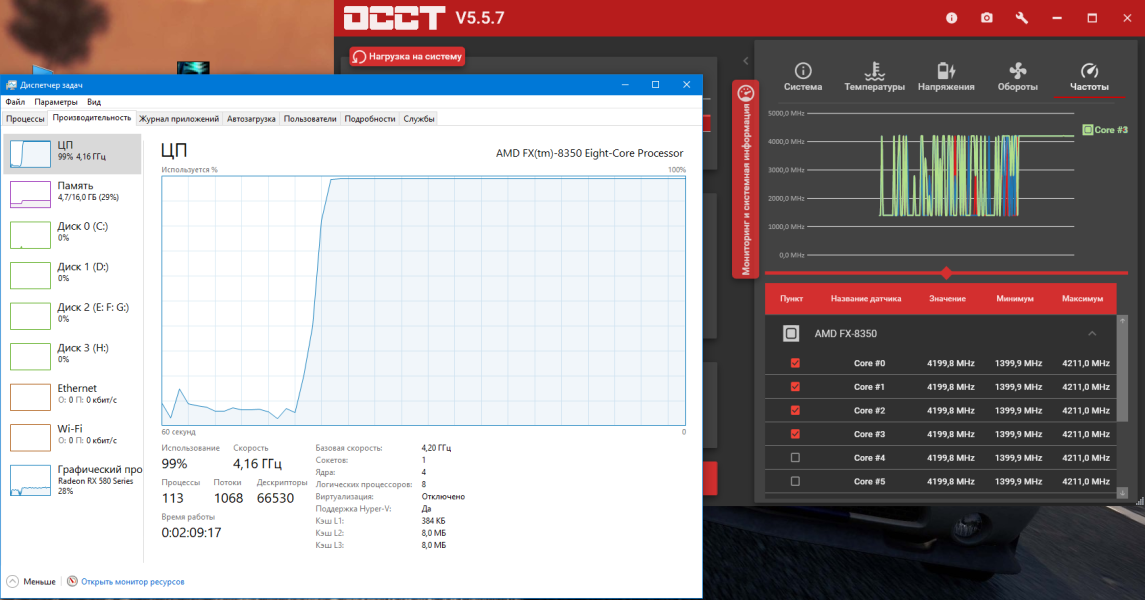Open the Температуры monitoring tab
This screenshot has width=1145, height=600.
pos(874,77)
